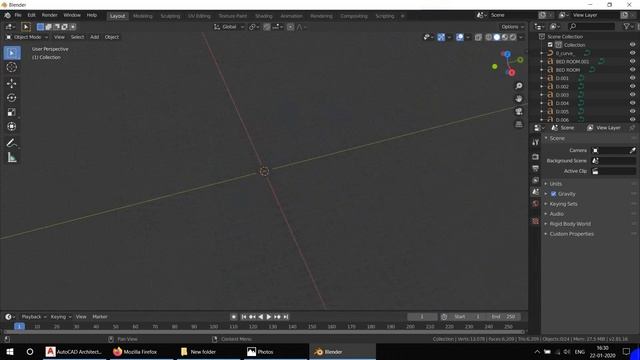Screen dimensions: 640x360
Task: Hide D.003 object with eye icon
Action: 633,95
